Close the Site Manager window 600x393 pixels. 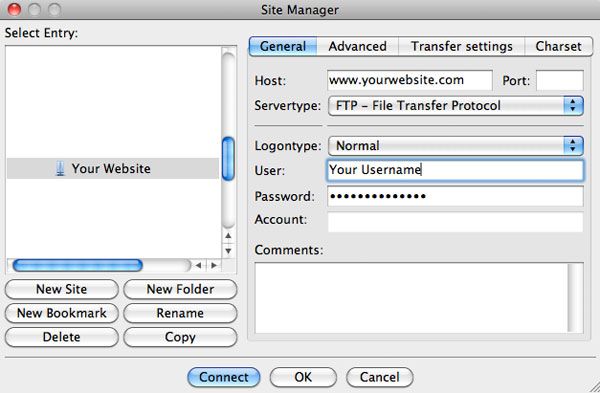point(14,9)
